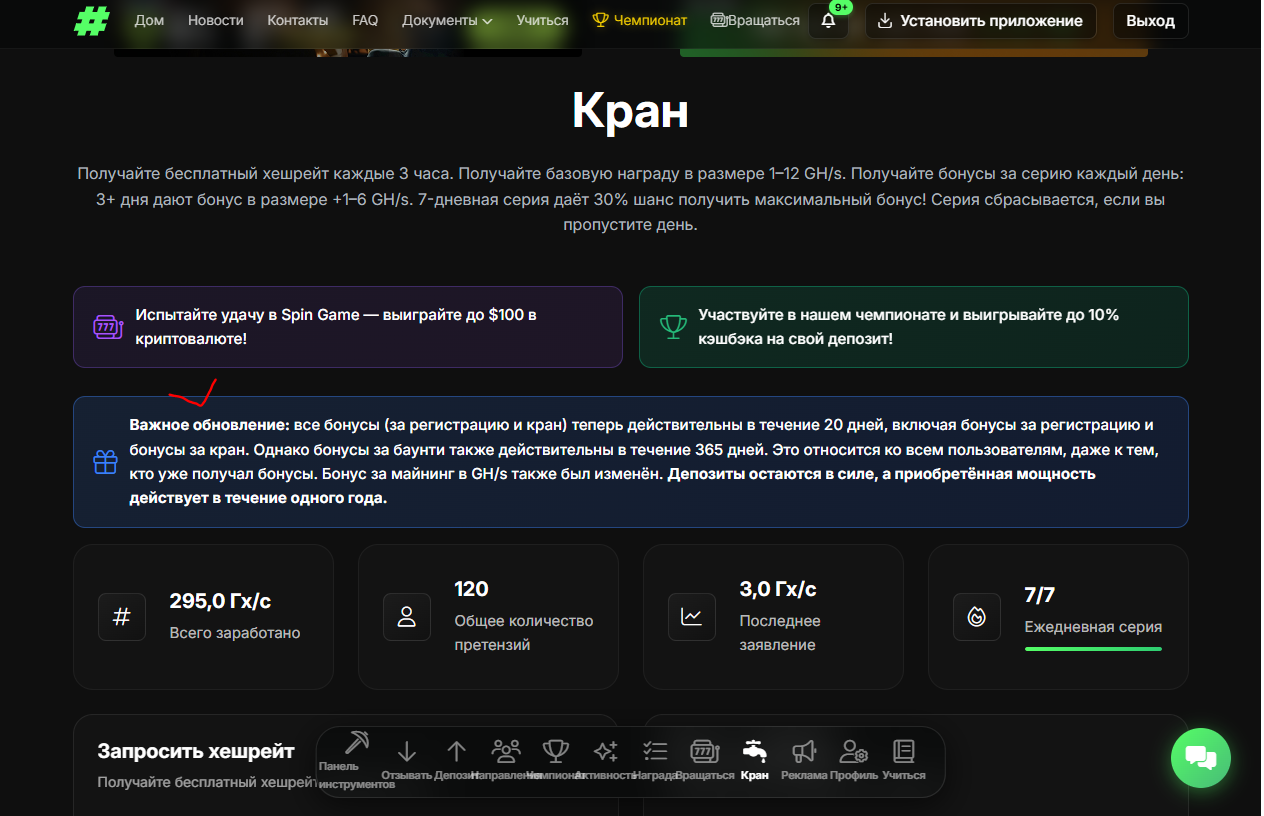Click the Установить приложение button
This screenshot has width=1264, height=816.
(980, 21)
